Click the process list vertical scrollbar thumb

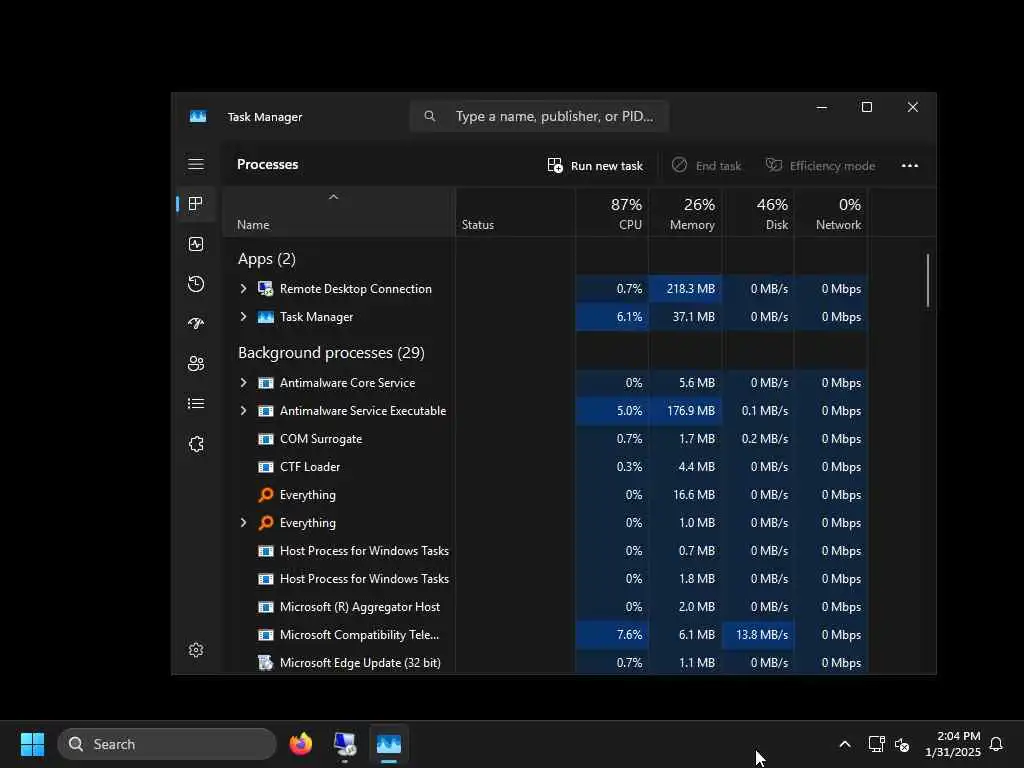pyautogui.click(x=927, y=280)
